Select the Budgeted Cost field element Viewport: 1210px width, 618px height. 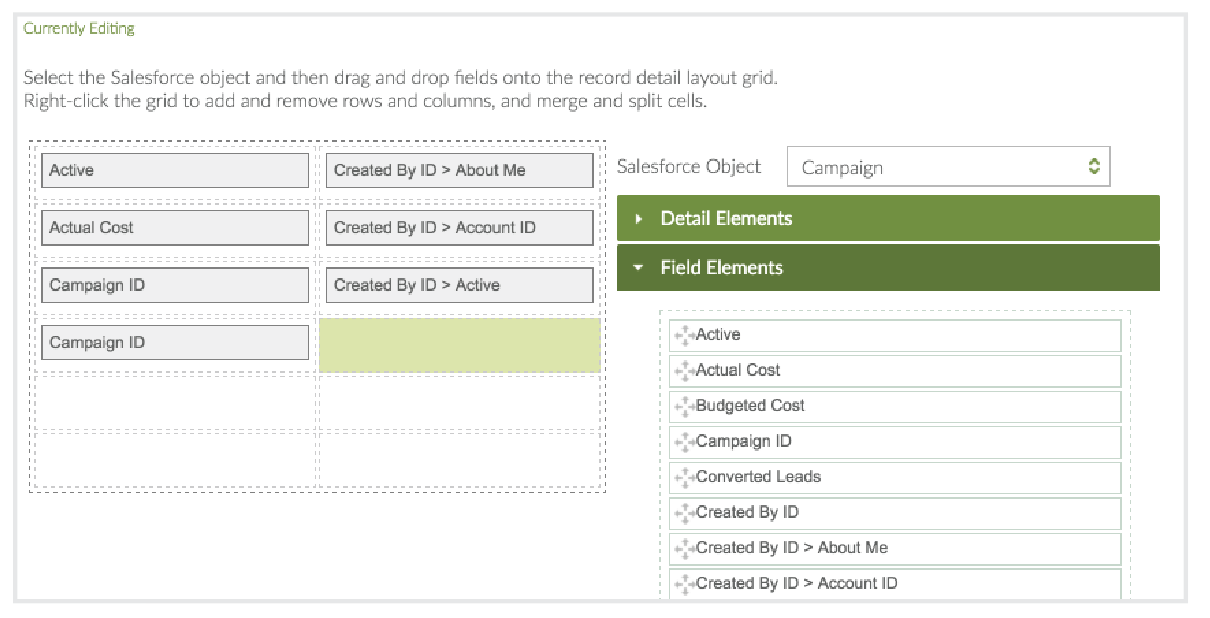click(895, 407)
